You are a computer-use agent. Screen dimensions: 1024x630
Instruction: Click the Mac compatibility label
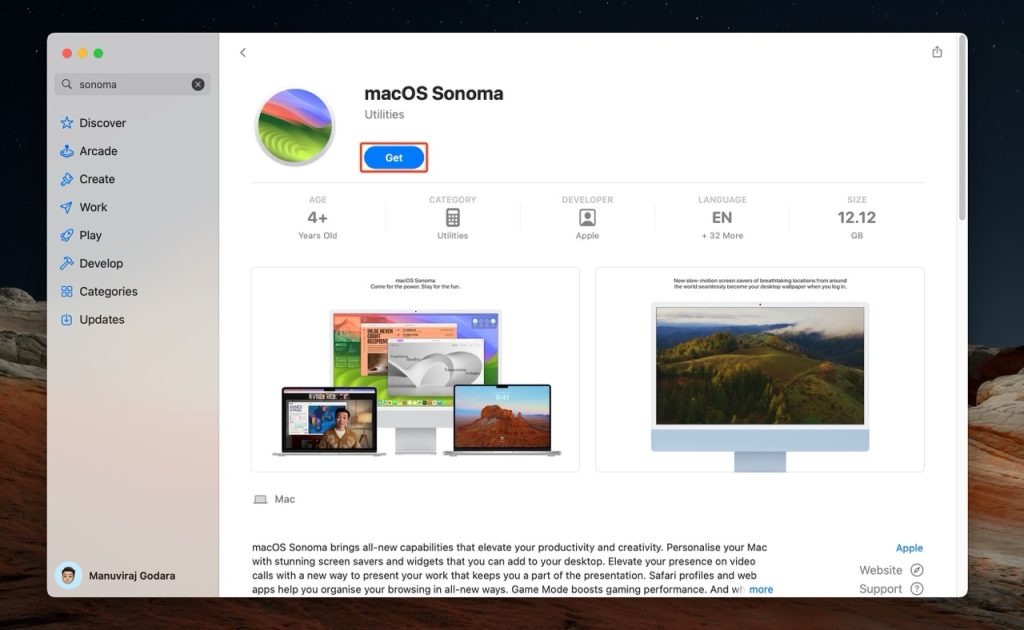point(273,498)
